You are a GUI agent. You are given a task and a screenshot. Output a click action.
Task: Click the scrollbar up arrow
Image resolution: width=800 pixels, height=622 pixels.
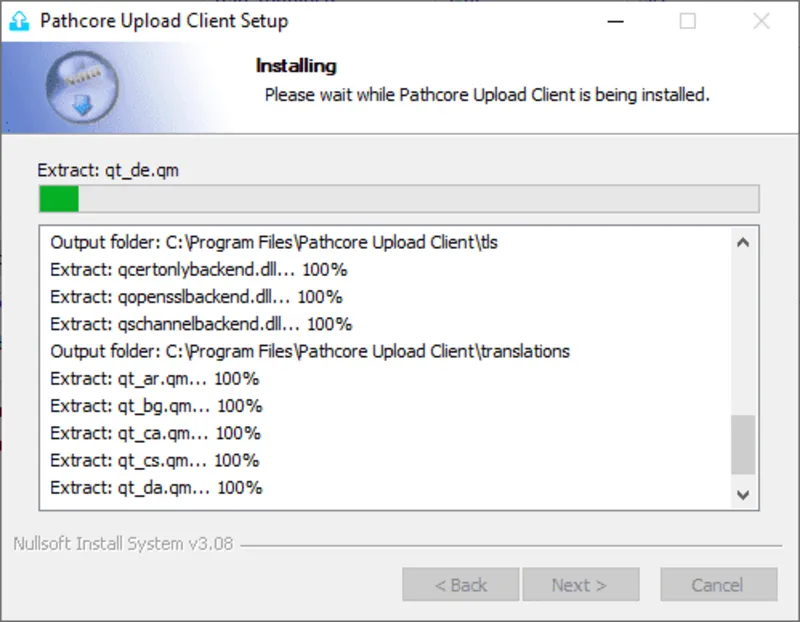[x=742, y=242]
